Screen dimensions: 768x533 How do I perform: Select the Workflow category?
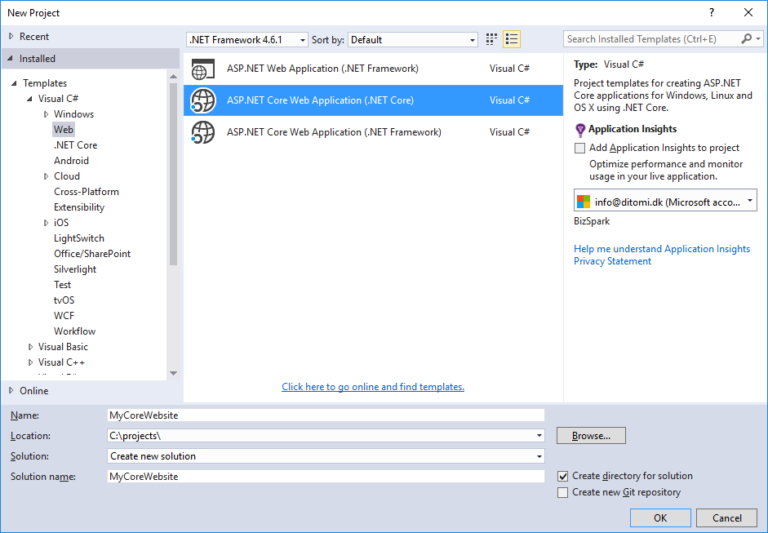coord(74,331)
